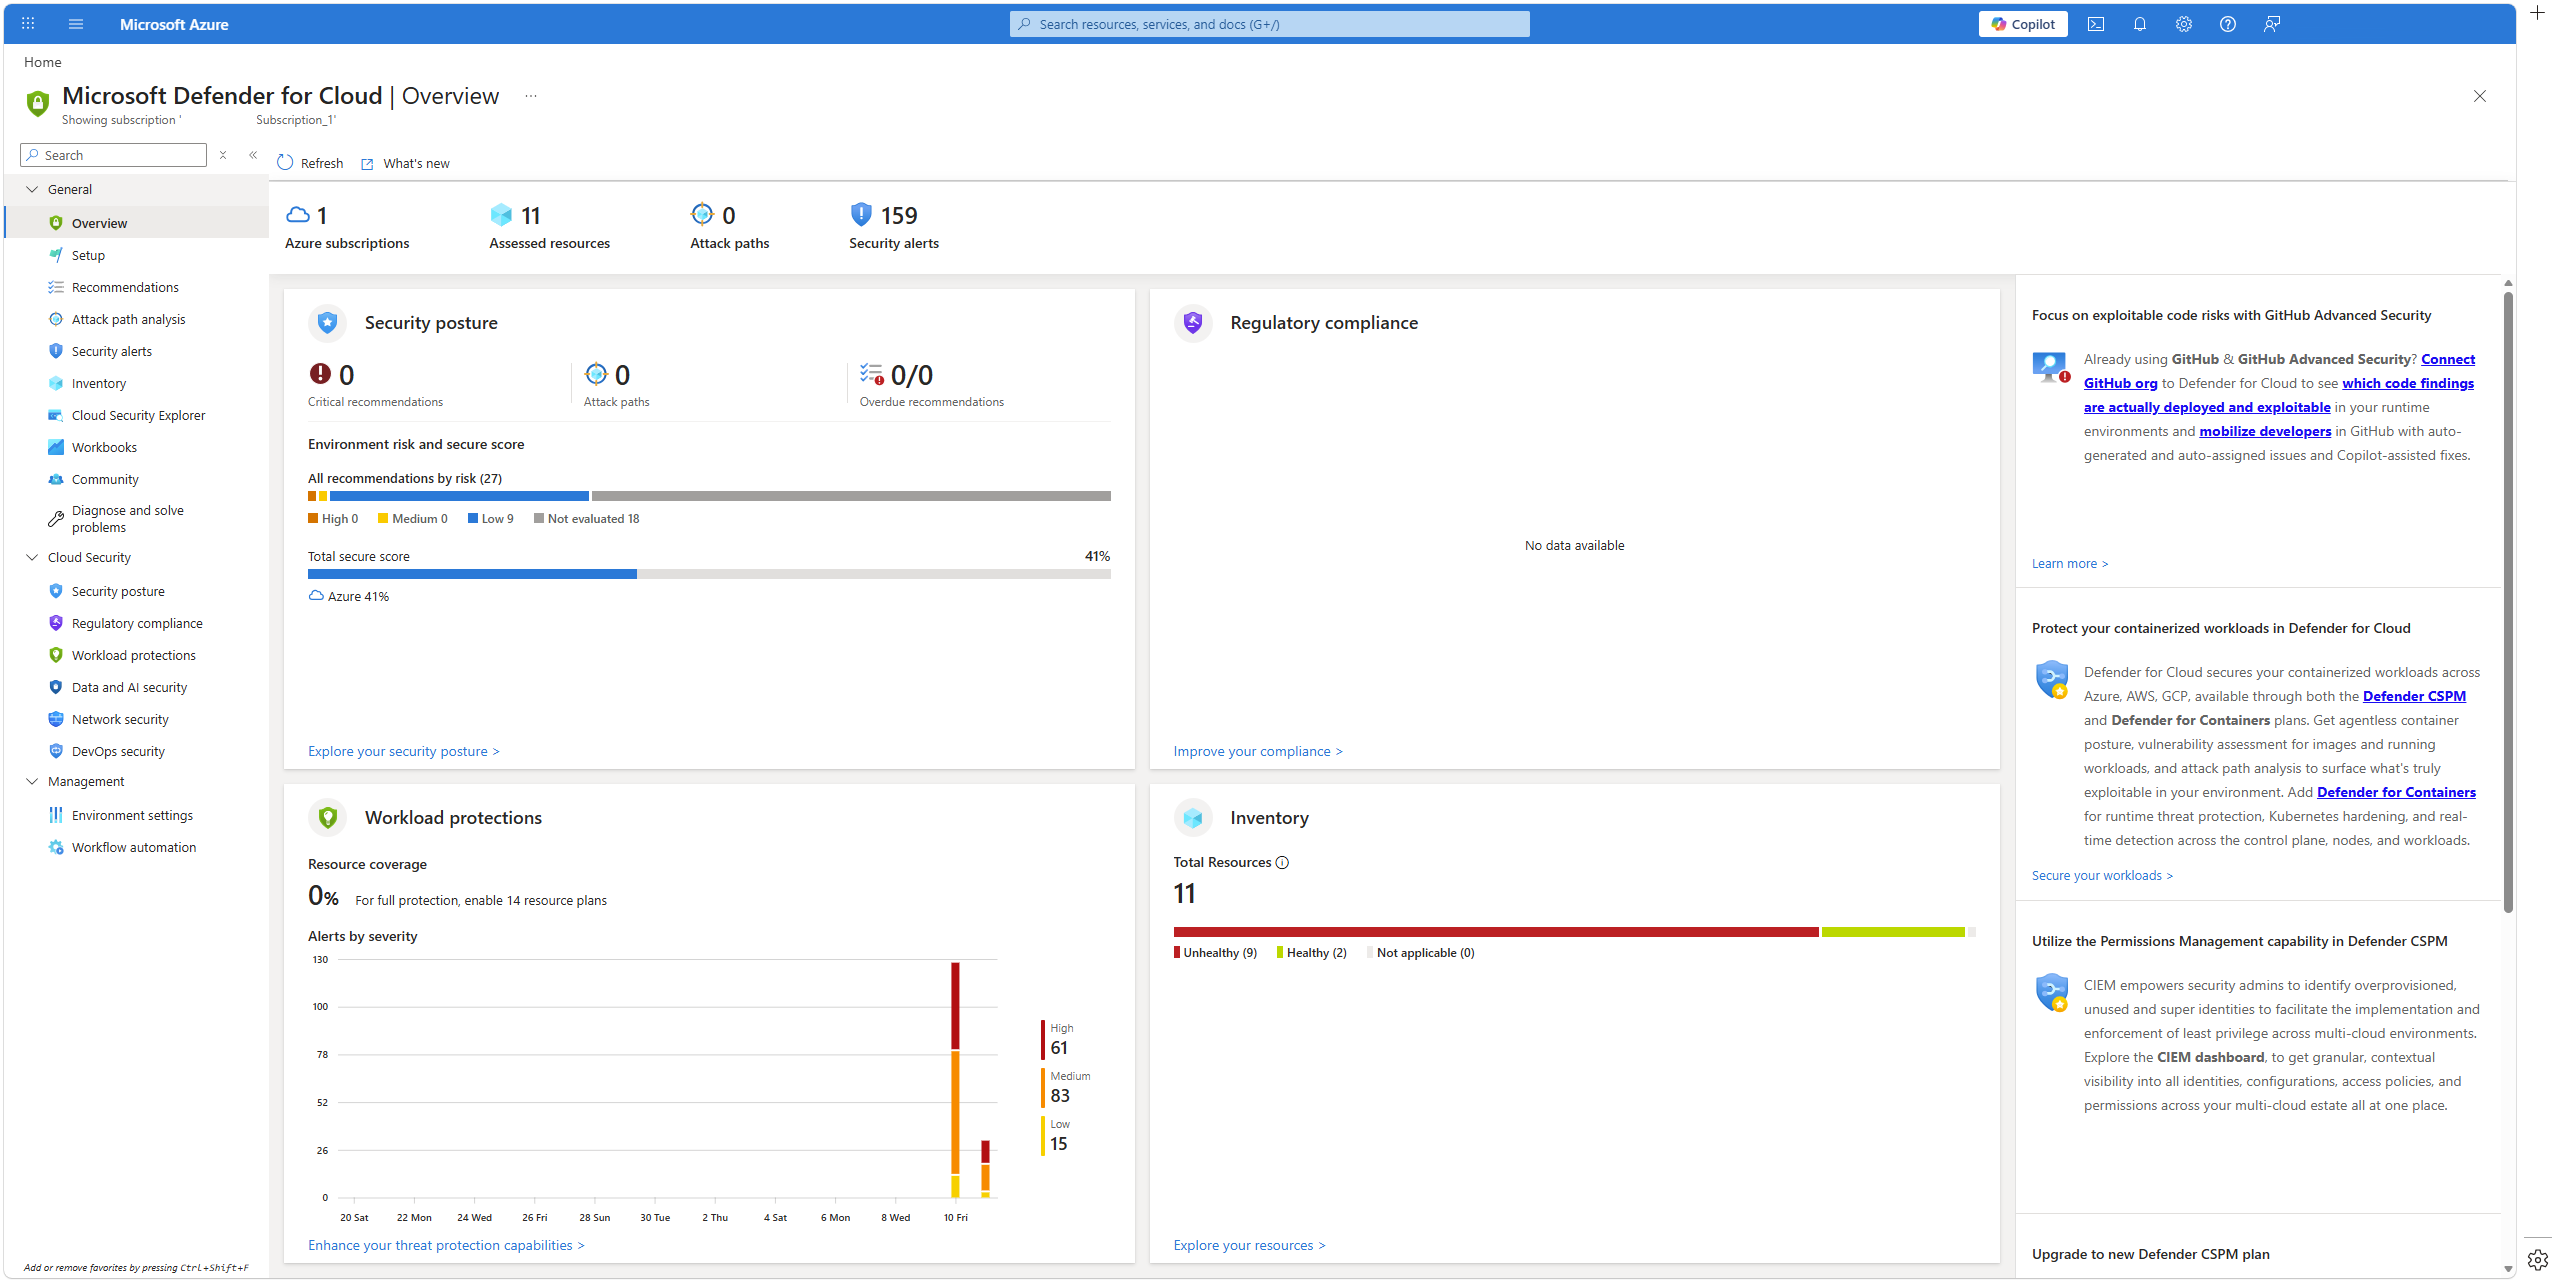
Task: Open the Defender for Containers hyperlink
Action: pos(2396,792)
